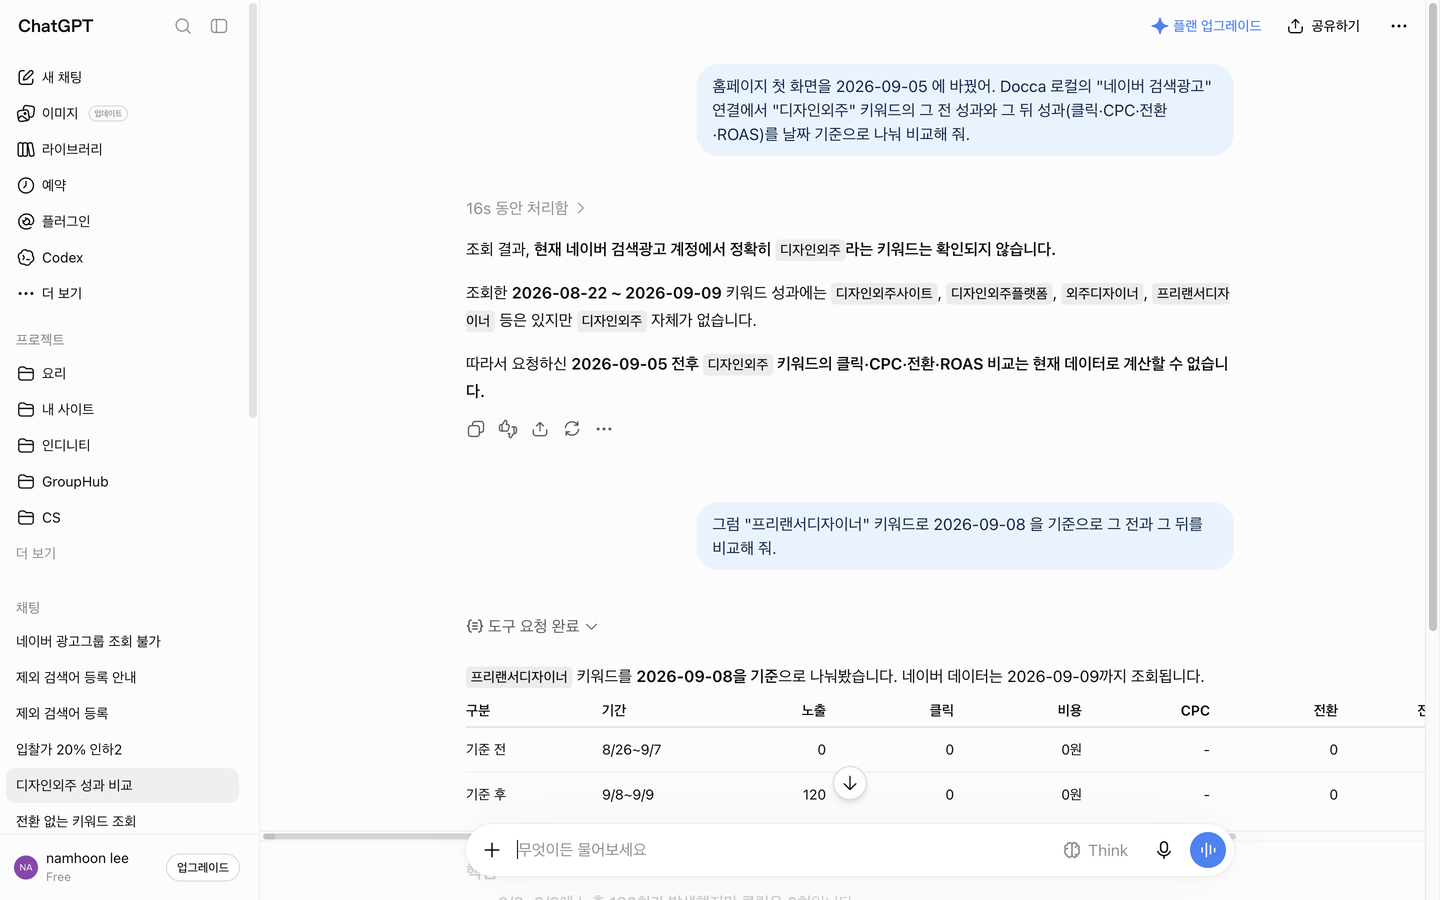The height and width of the screenshot is (900, 1440).
Task: Click the ChatGPT logo title
Action: coord(55,26)
